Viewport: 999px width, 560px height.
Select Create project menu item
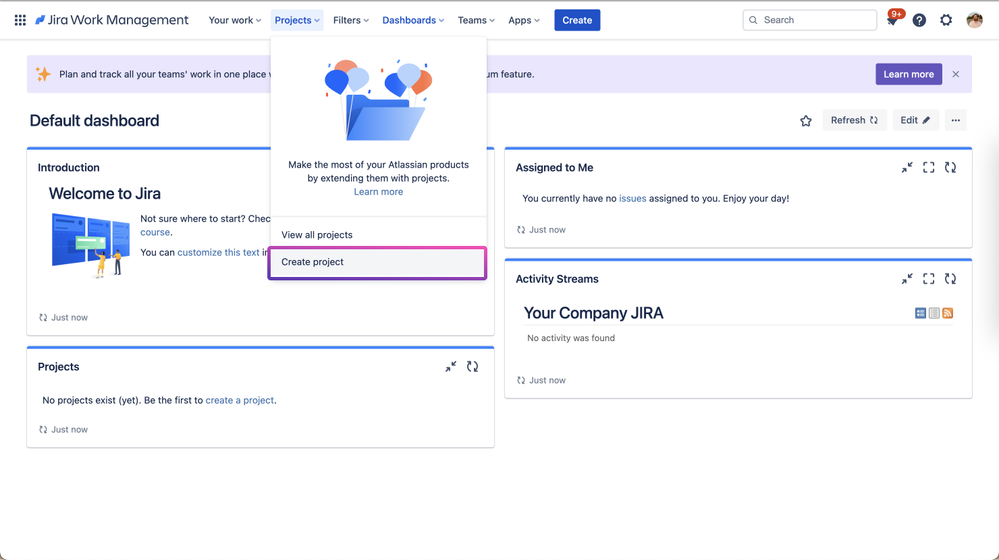click(x=378, y=262)
